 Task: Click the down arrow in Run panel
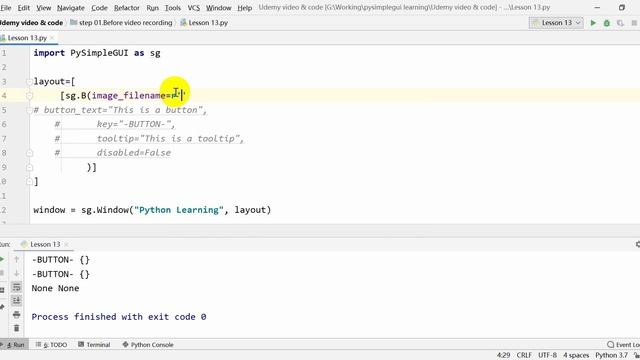pos(16,273)
